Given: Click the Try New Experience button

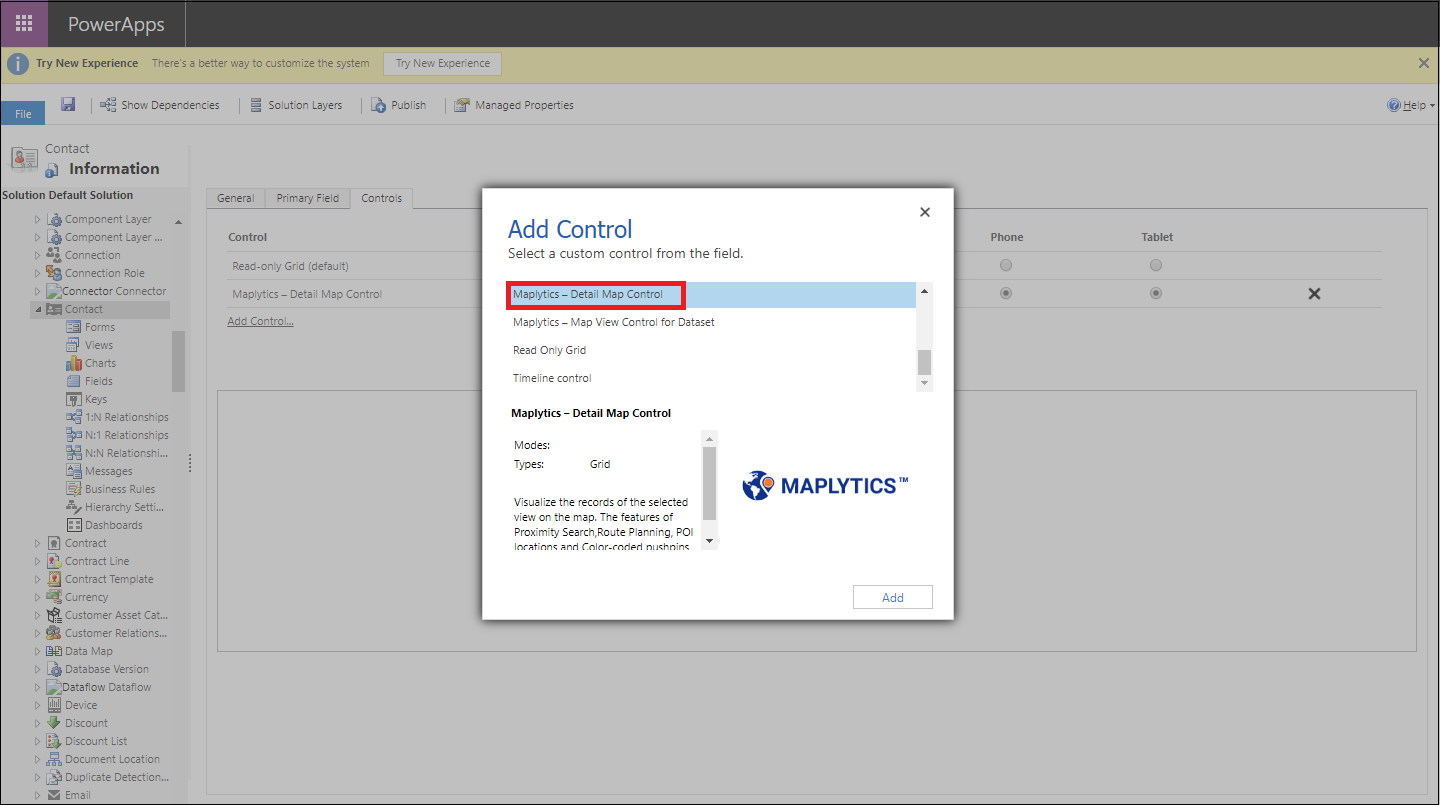Looking at the screenshot, I should [443, 63].
